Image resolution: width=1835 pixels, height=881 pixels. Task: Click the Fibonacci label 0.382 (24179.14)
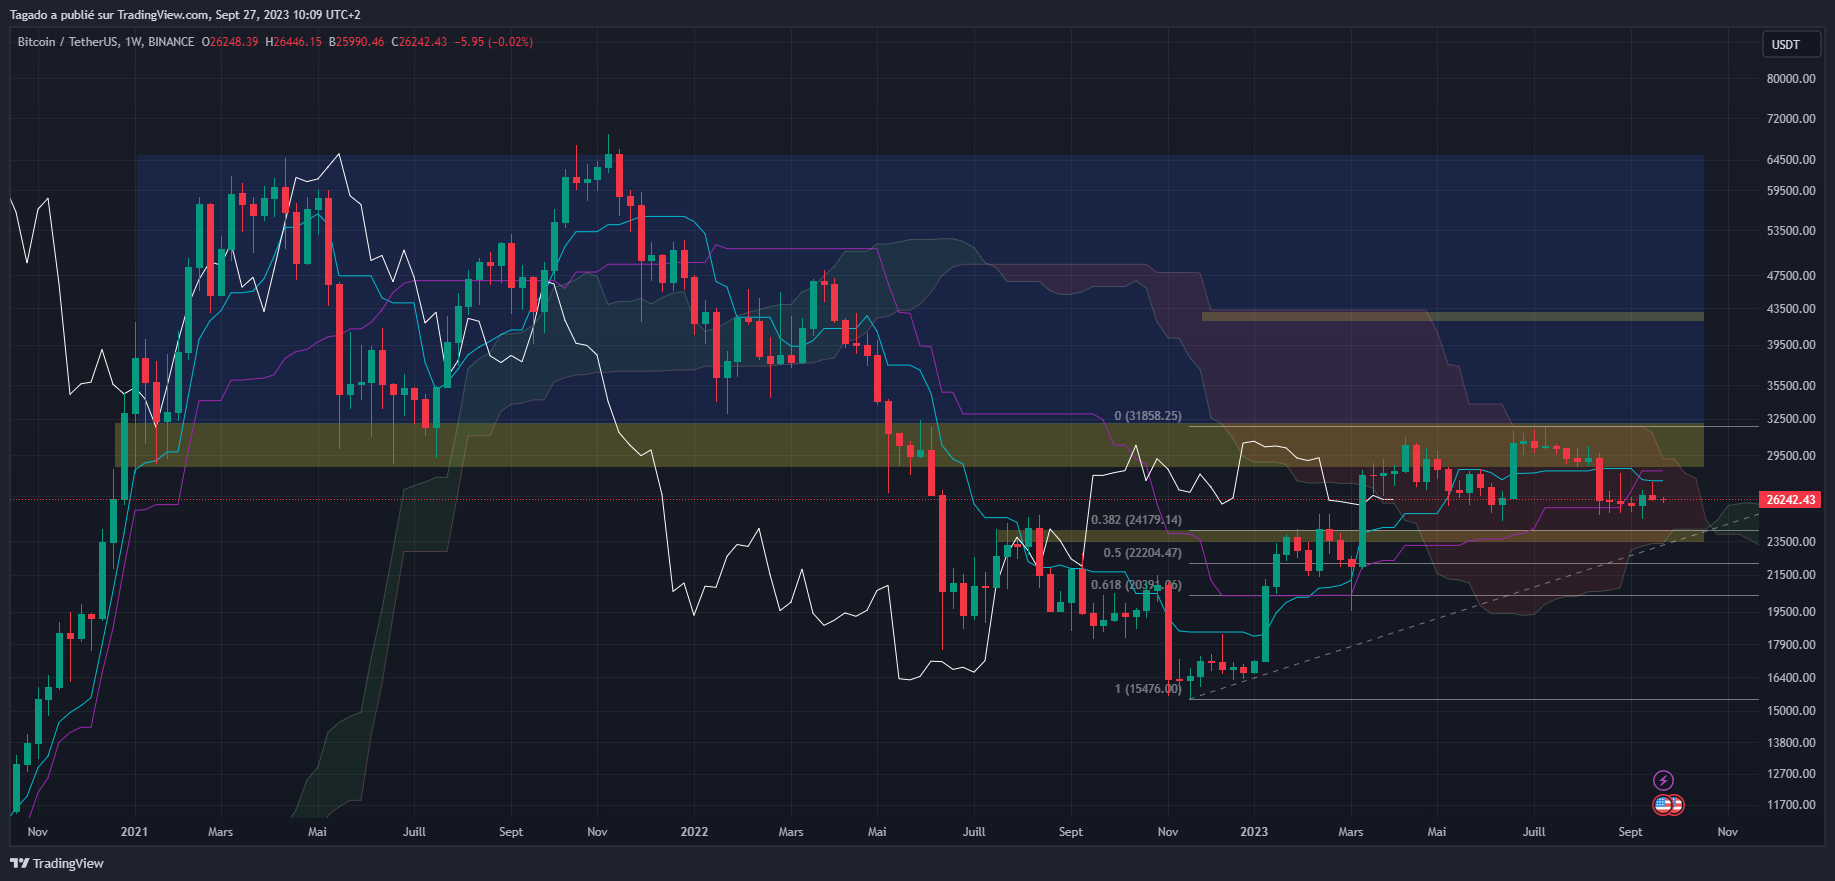[x=1136, y=520]
